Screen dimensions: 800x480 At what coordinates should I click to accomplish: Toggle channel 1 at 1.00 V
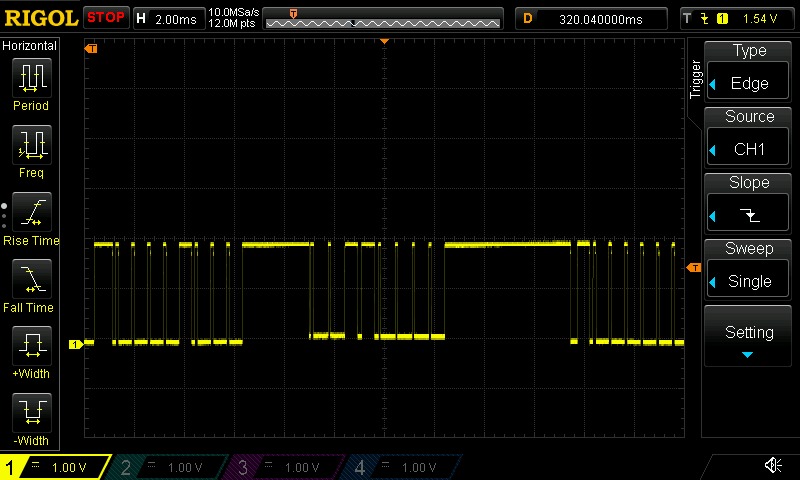click(x=55, y=467)
